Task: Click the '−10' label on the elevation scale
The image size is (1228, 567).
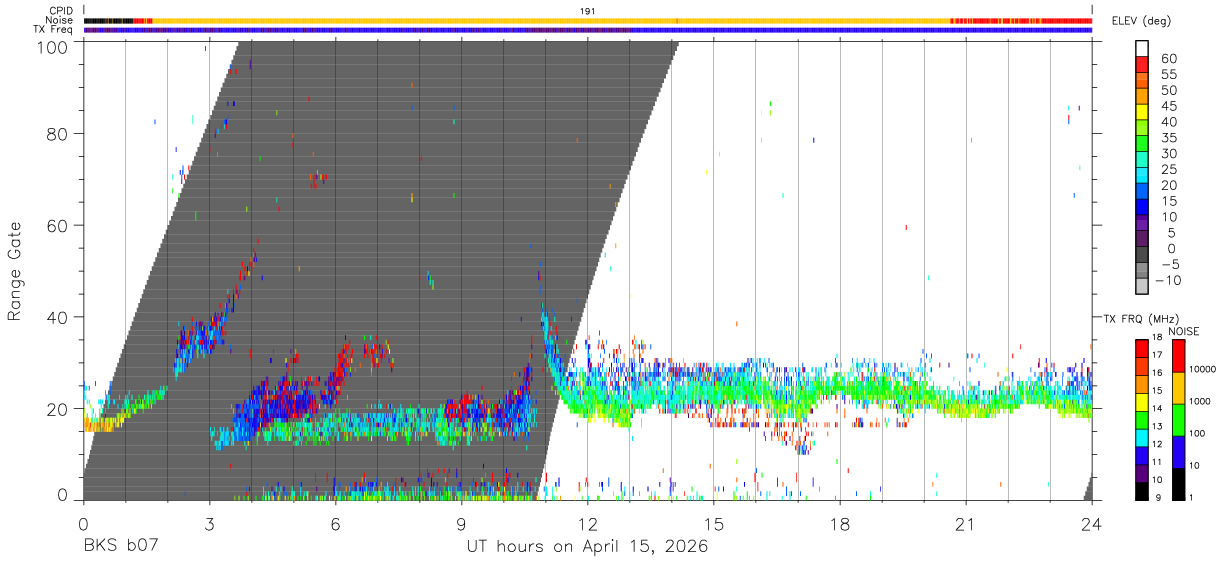Action: (x=1166, y=280)
